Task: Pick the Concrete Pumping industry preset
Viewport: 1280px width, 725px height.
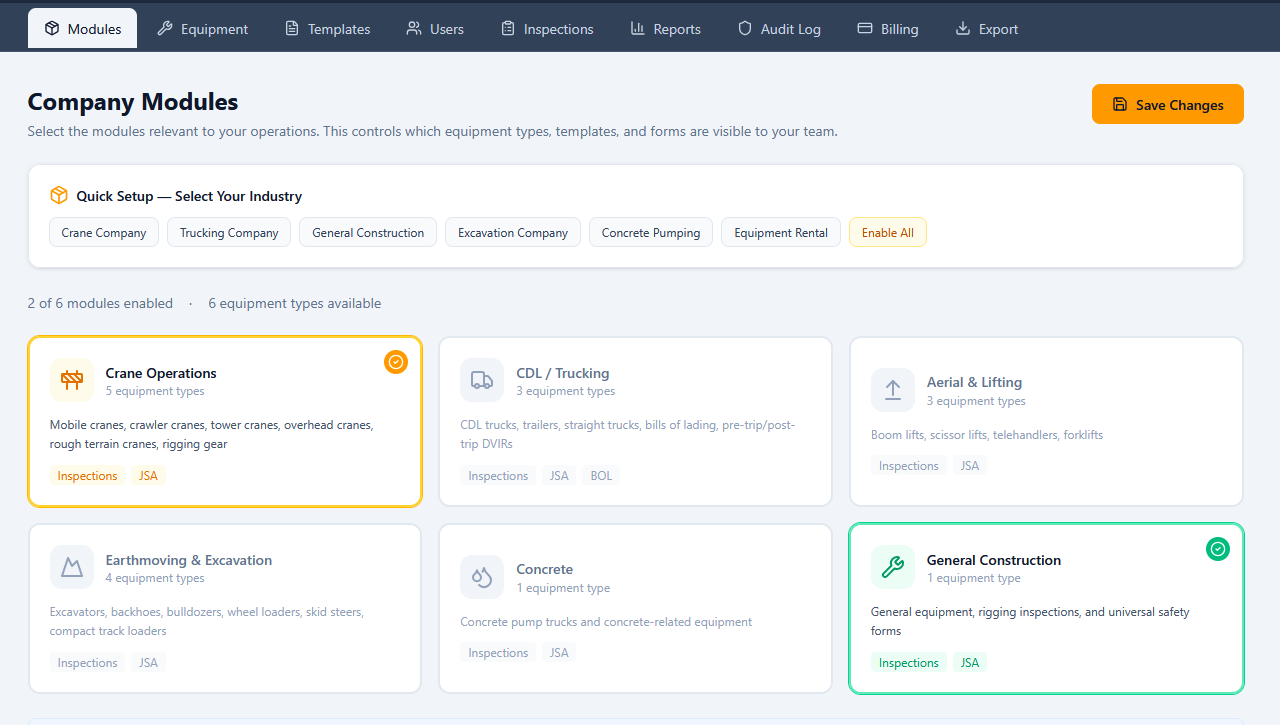Action: click(x=651, y=233)
